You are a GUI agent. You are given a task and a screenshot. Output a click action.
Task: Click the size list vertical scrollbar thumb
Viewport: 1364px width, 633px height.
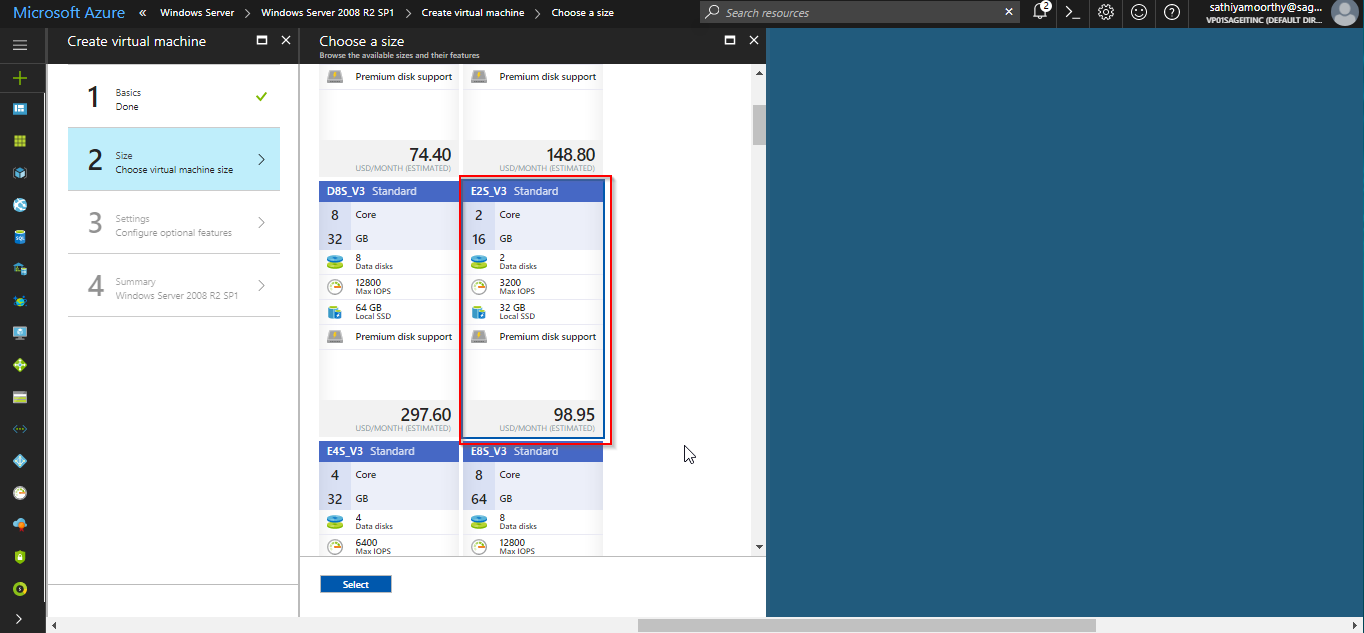(759, 125)
